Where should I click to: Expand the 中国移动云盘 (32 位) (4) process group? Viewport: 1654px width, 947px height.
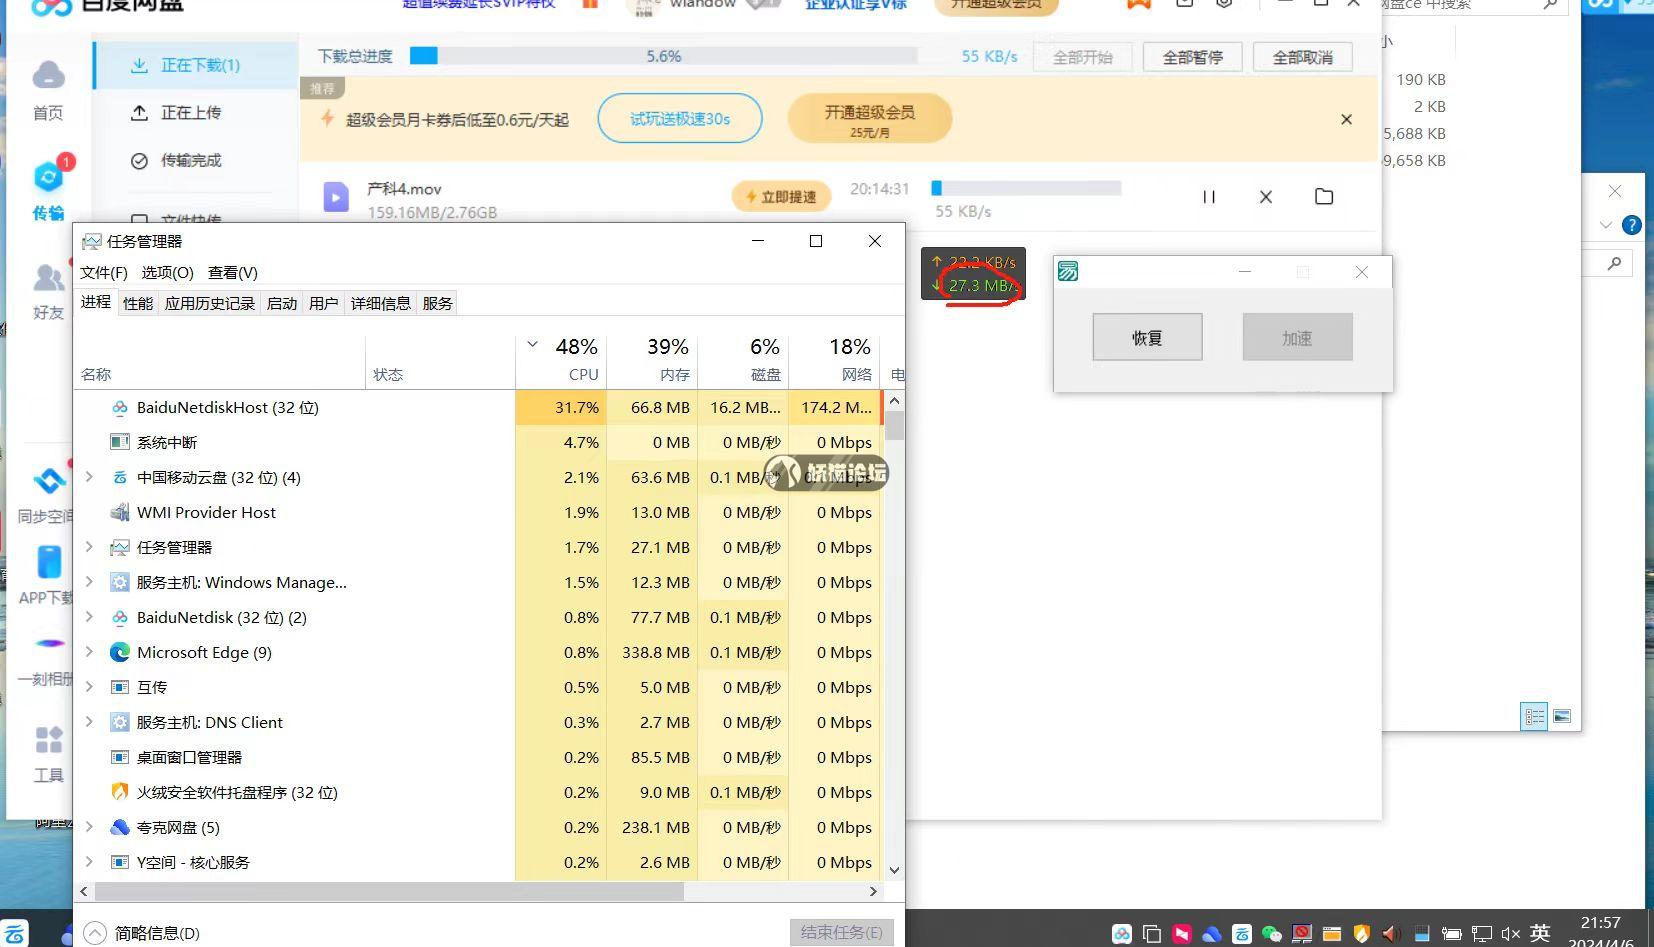click(x=89, y=477)
